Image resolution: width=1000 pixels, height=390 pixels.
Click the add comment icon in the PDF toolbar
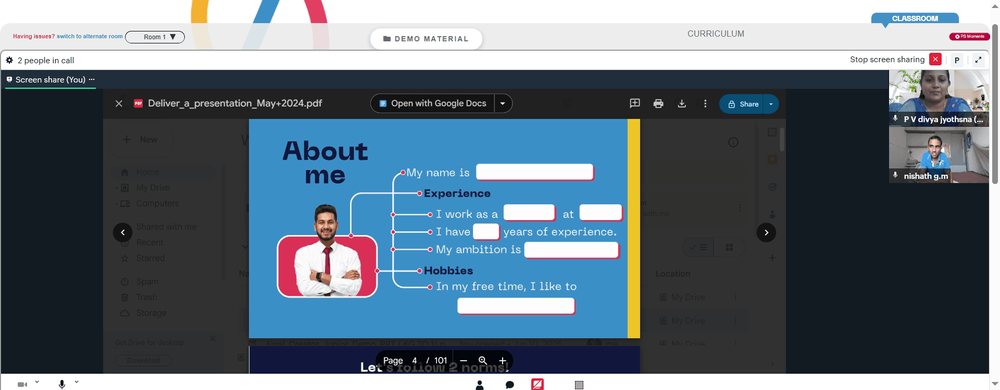(635, 103)
